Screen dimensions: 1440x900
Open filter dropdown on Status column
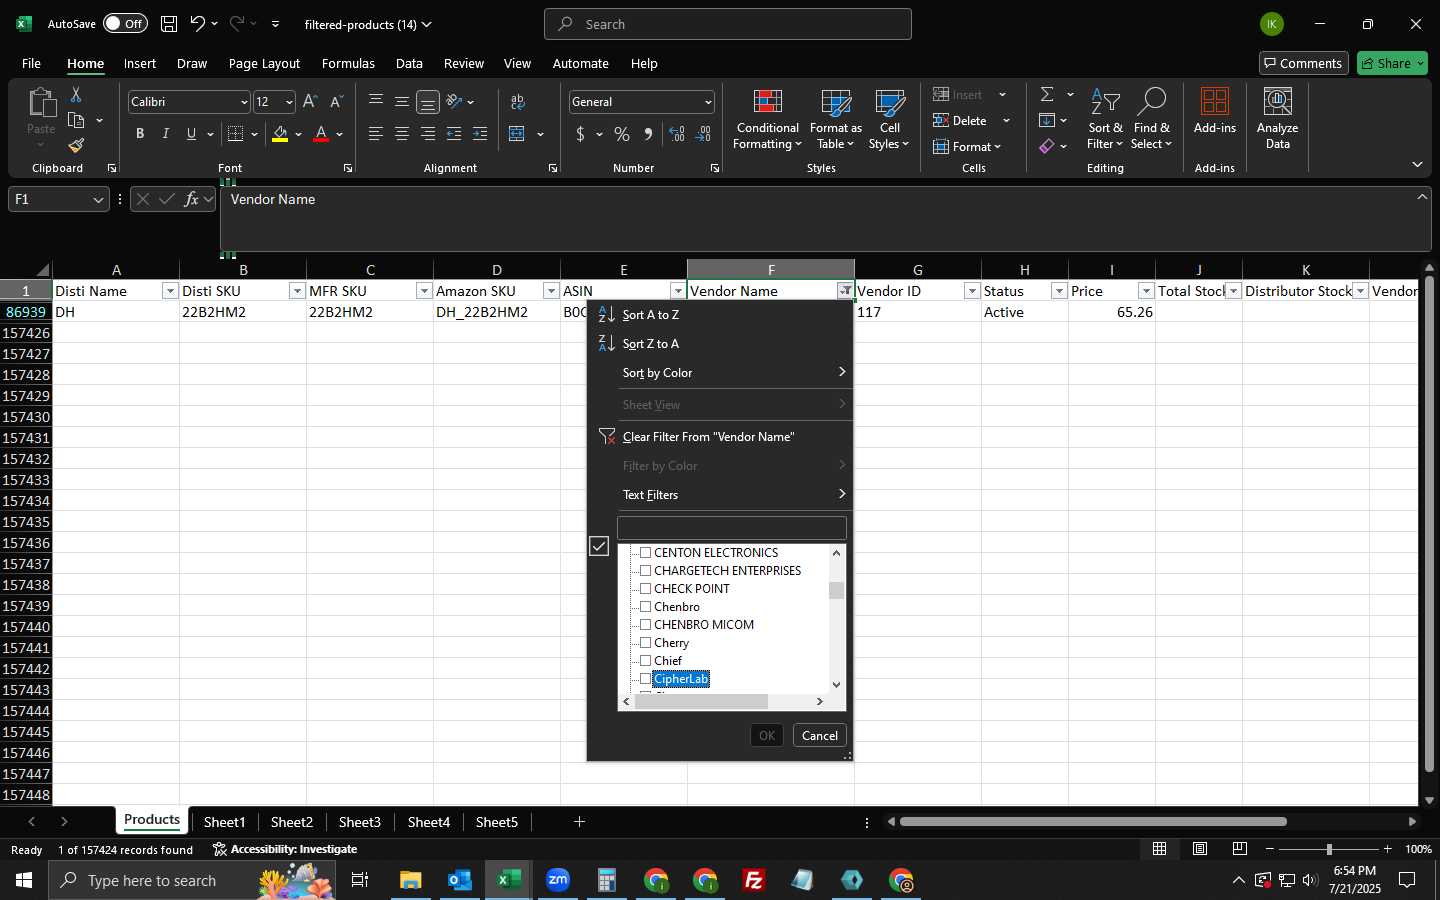(1059, 291)
